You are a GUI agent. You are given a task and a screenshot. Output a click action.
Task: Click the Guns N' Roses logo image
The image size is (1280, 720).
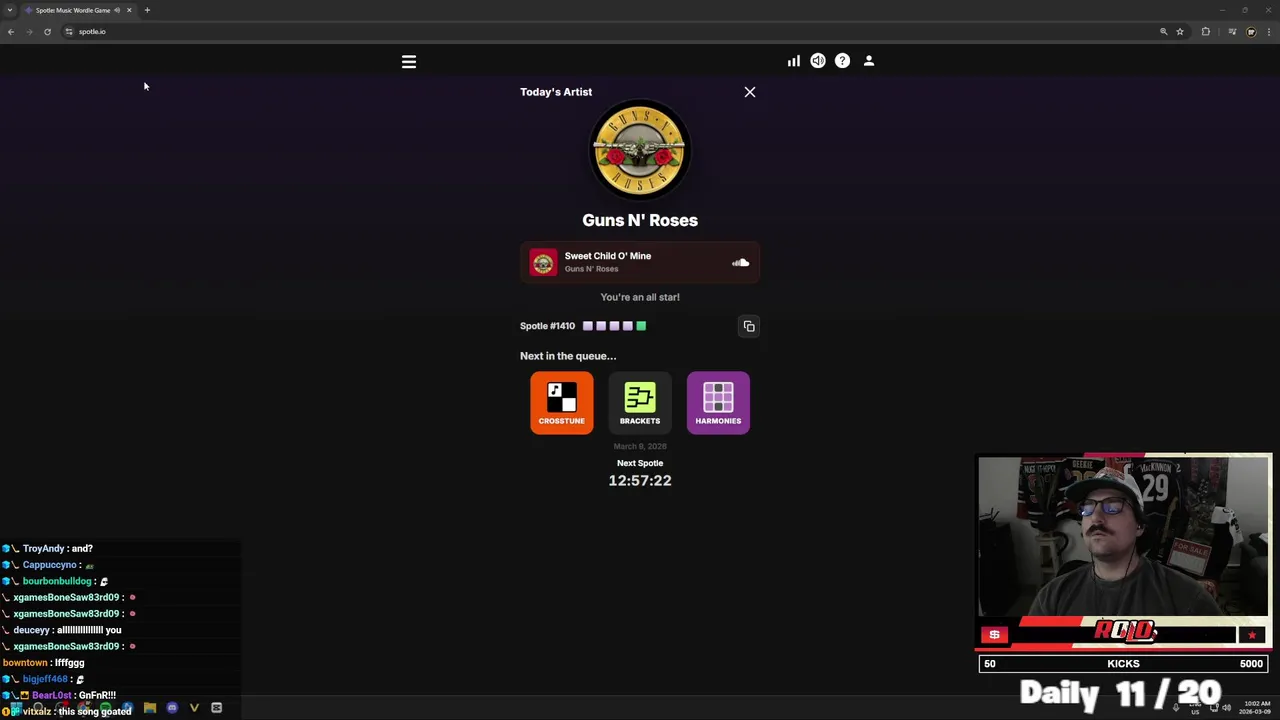click(x=640, y=150)
